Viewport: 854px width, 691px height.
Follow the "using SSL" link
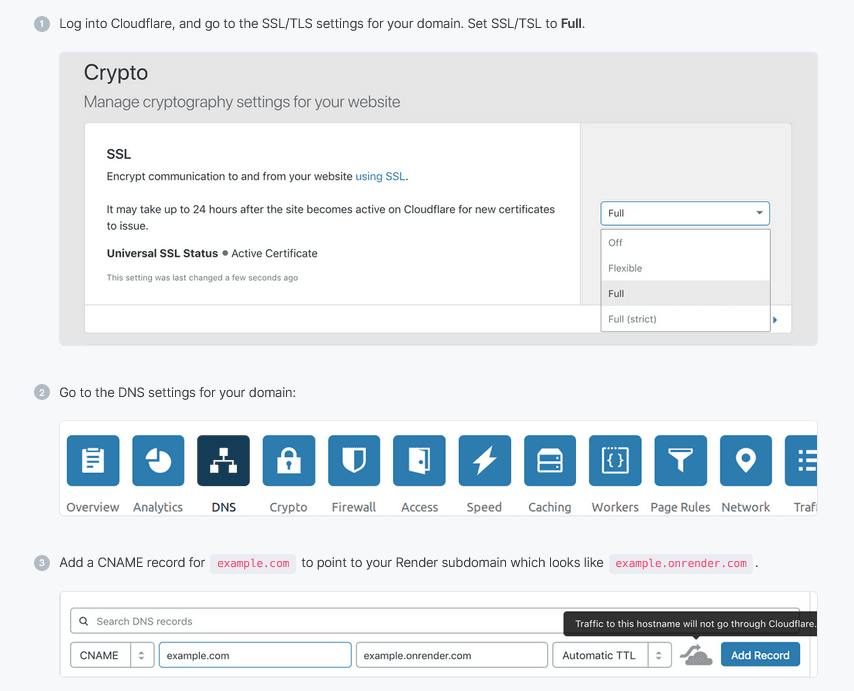pyautogui.click(x=380, y=177)
